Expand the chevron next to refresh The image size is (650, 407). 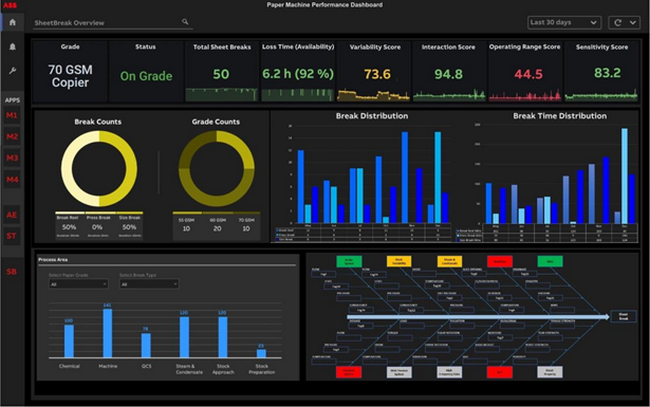pyautogui.click(x=633, y=22)
